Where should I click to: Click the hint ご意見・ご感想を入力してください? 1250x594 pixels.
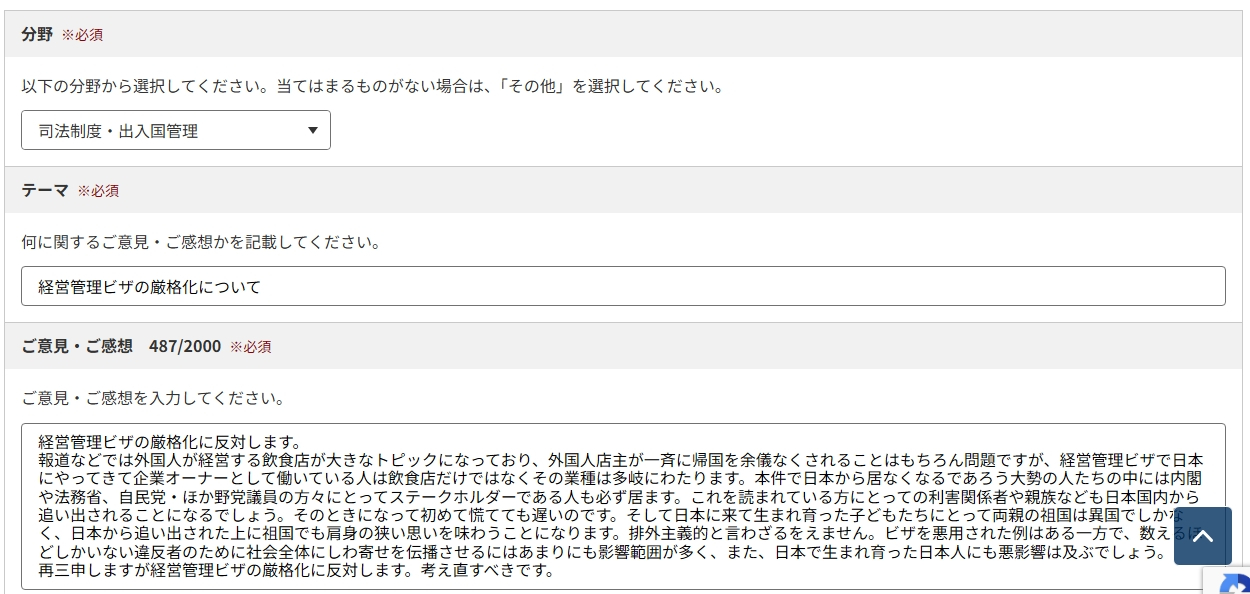point(153,398)
